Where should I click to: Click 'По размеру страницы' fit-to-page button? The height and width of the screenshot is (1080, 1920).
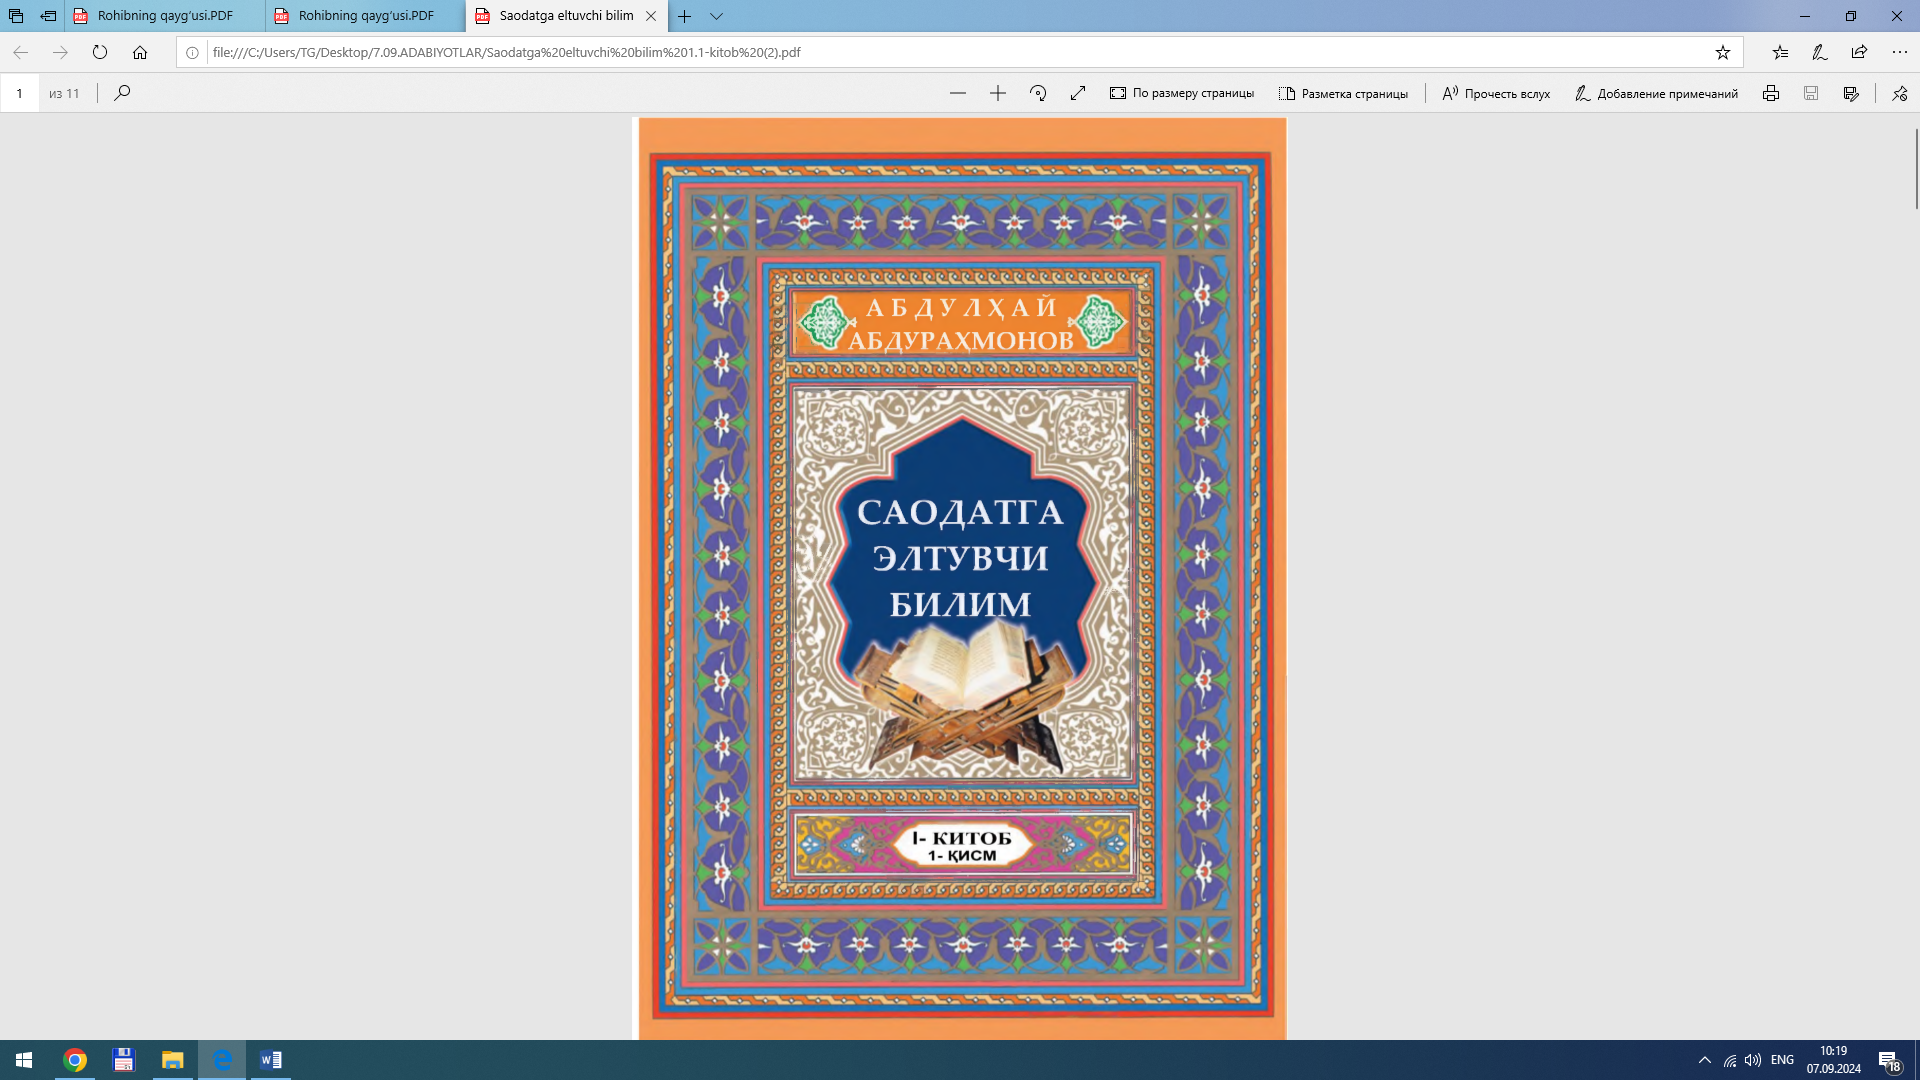click(1182, 93)
